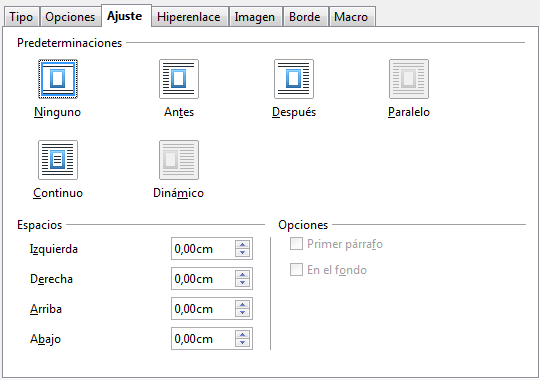This screenshot has width=540, height=380.
Task: Click inside the Izquierda spacing field
Action: tap(203, 248)
